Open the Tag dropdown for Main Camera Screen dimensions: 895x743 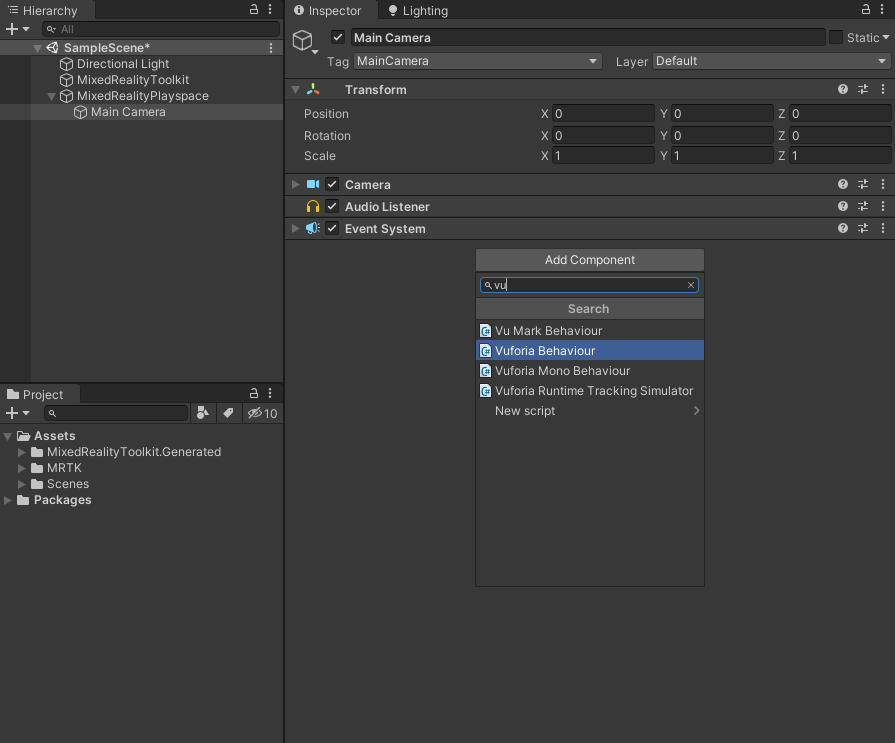coord(478,61)
